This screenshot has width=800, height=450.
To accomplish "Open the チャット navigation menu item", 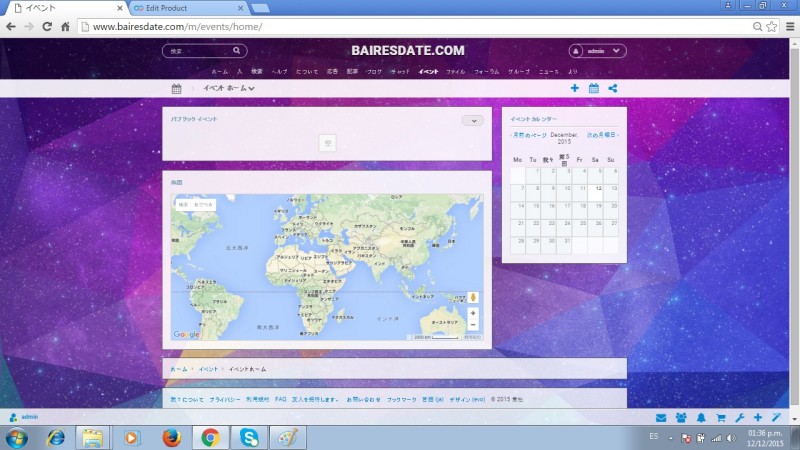I will 400,72.
